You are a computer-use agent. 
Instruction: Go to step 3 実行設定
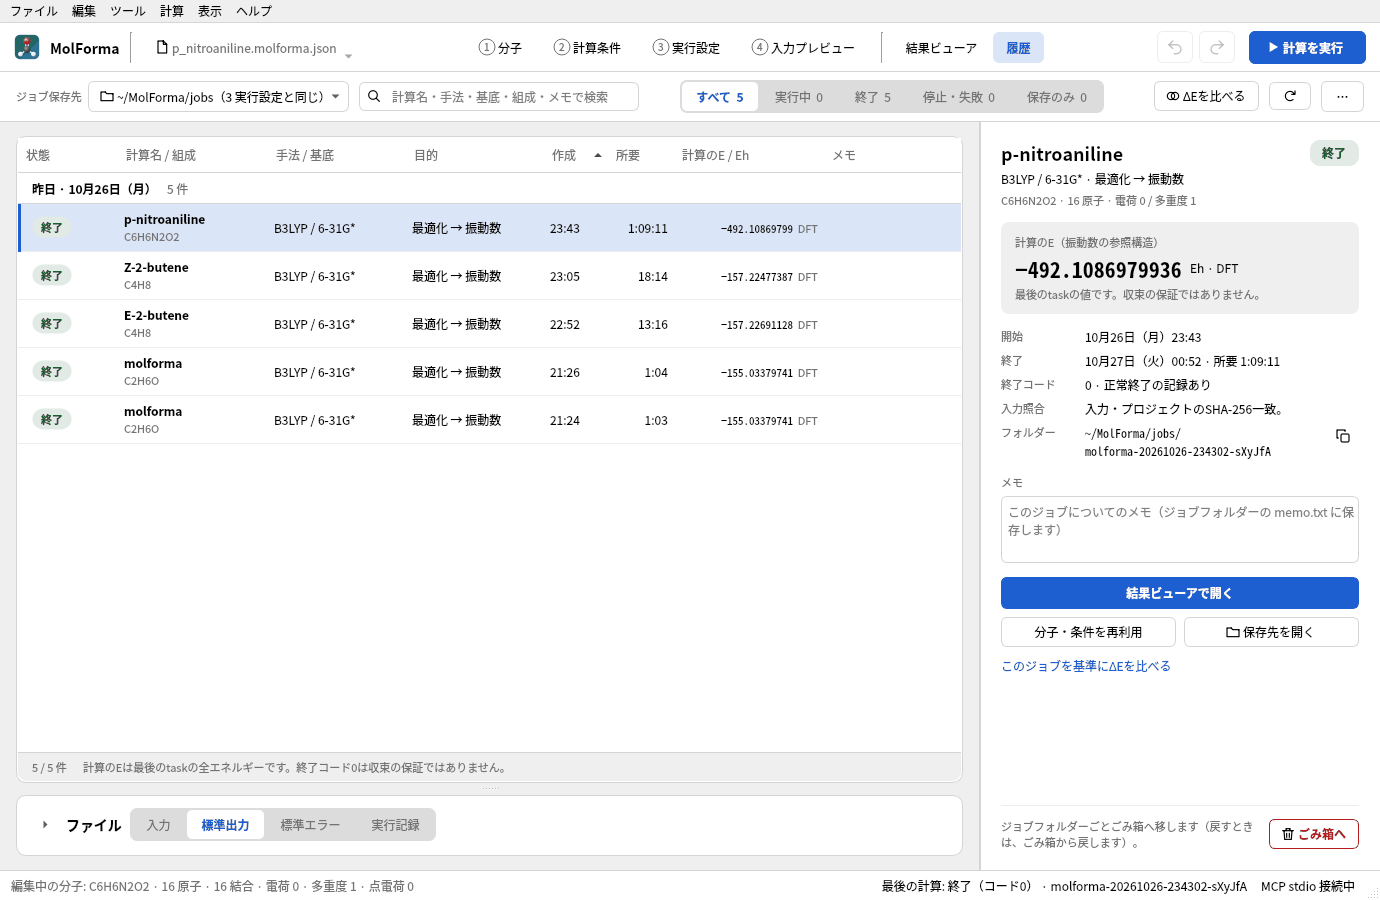[x=686, y=48]
